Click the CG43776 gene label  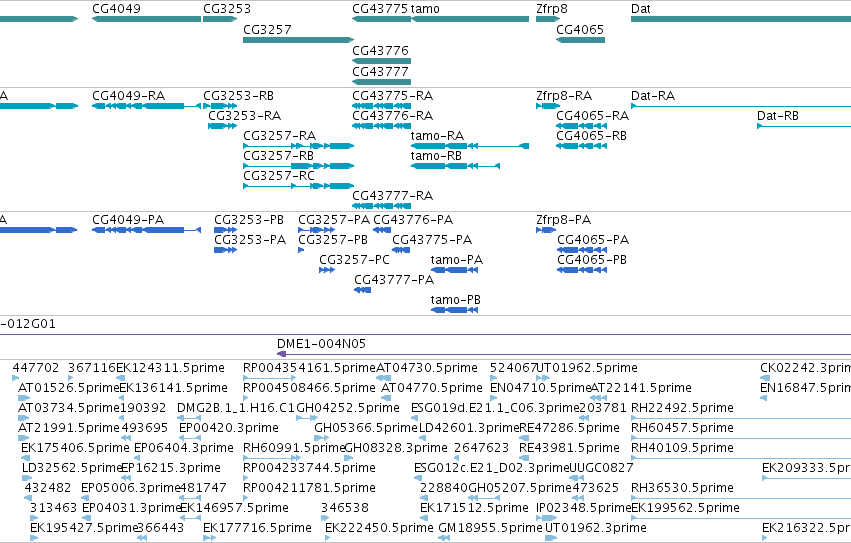(380, 50)
